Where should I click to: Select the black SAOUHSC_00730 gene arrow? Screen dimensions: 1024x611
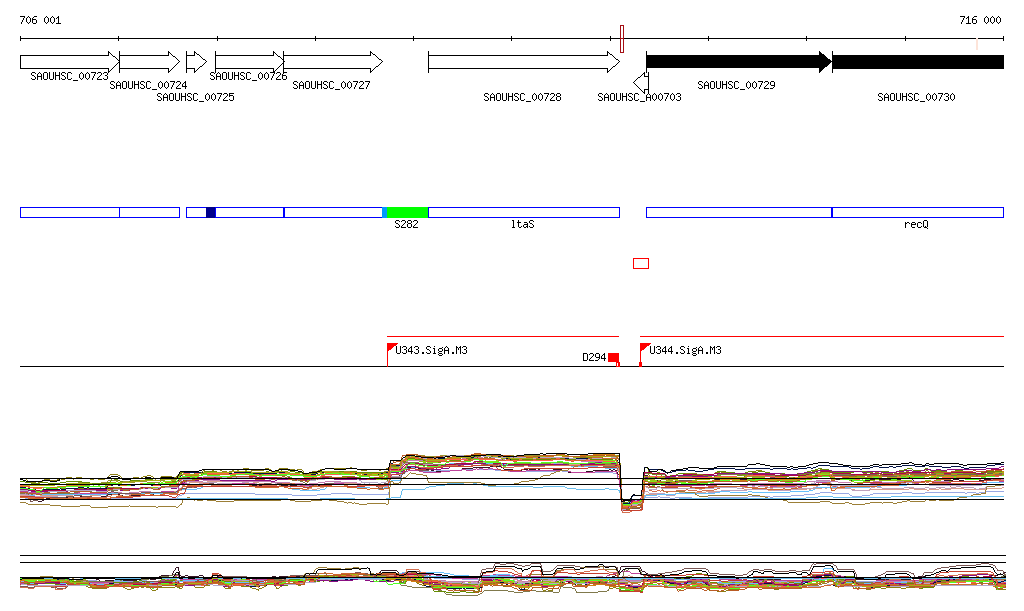point(918,62)
